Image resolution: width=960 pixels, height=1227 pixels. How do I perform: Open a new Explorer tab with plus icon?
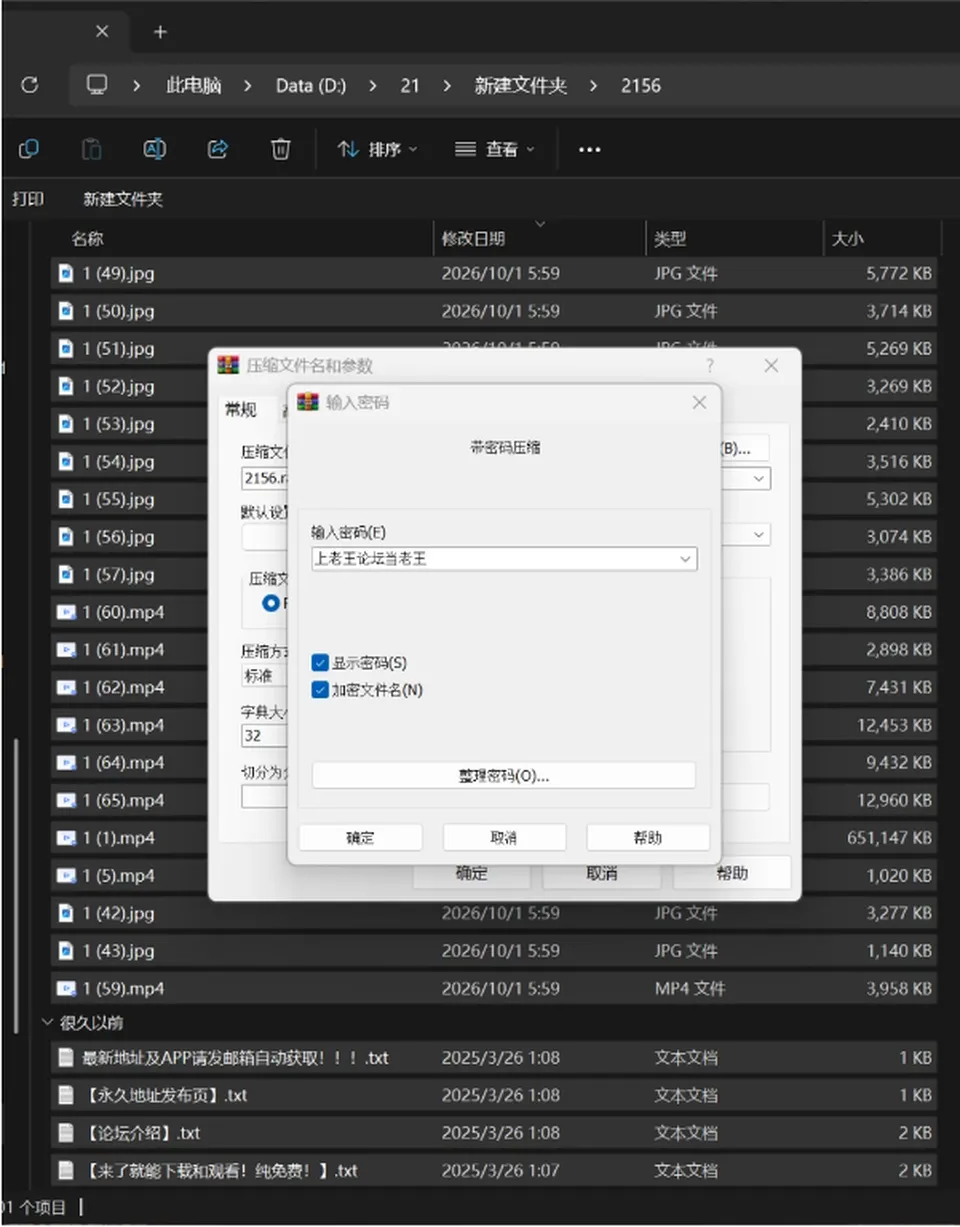point(160,31)
